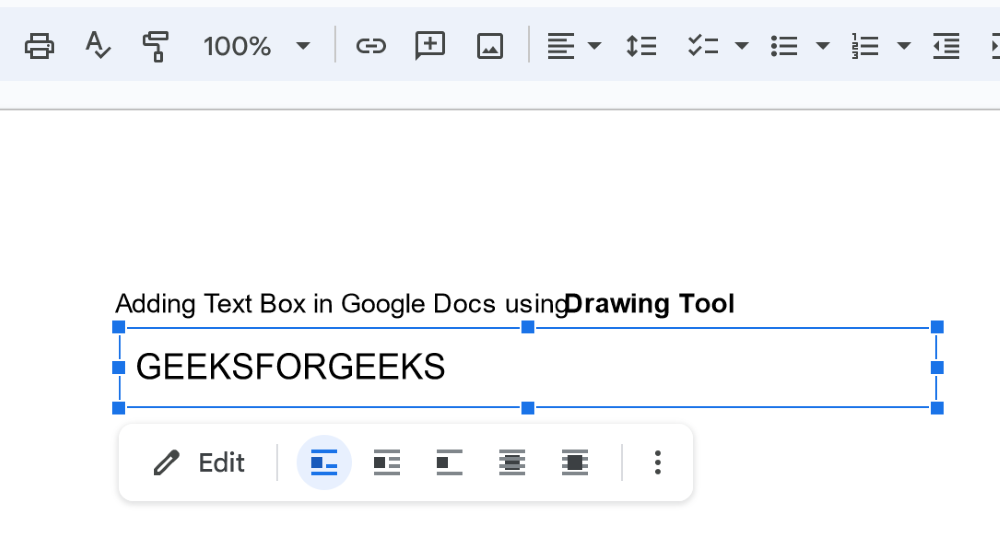
Task: Select Break text option
Action: (449, 462)
